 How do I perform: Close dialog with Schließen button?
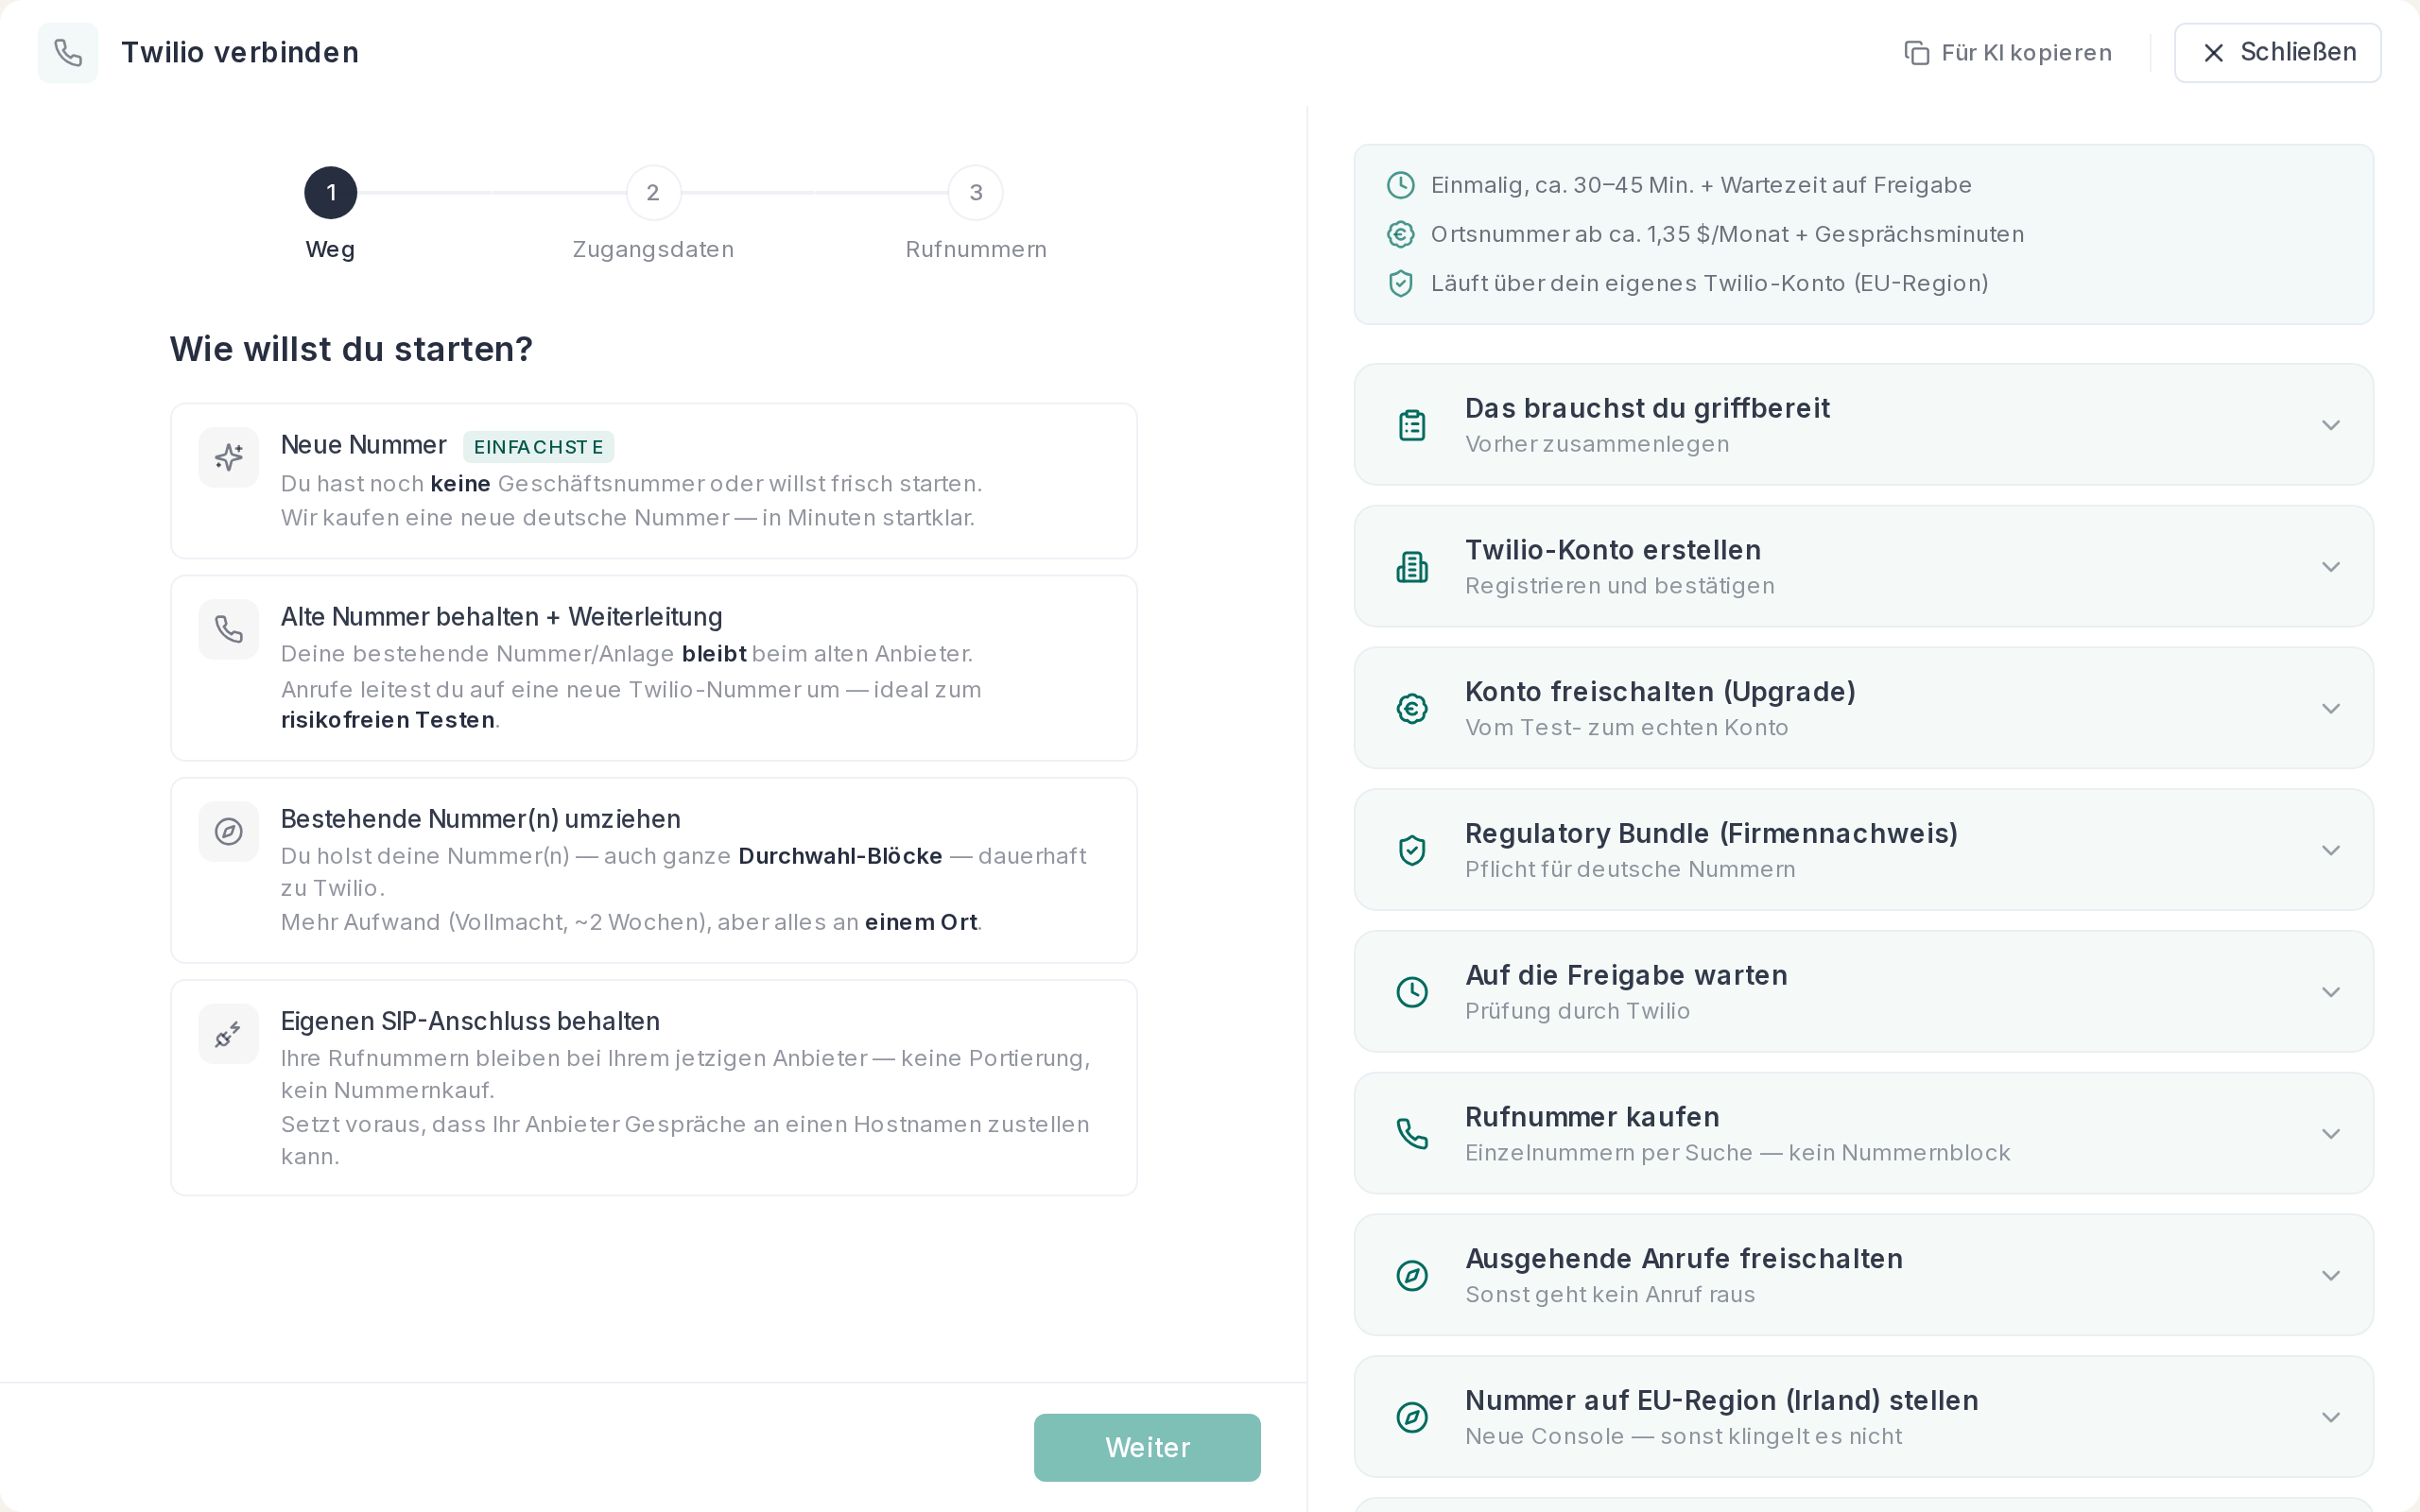(x=2277, y=52)
